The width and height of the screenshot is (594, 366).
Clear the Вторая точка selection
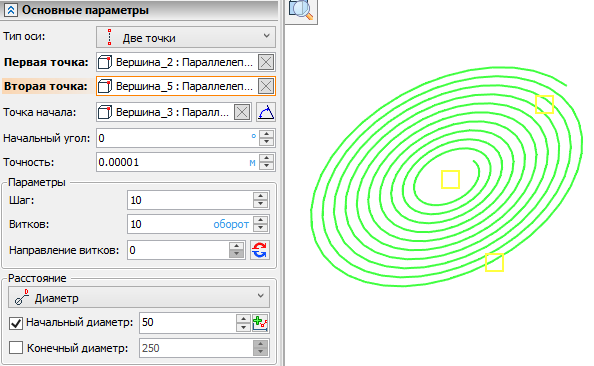click(x=266, y=86)
